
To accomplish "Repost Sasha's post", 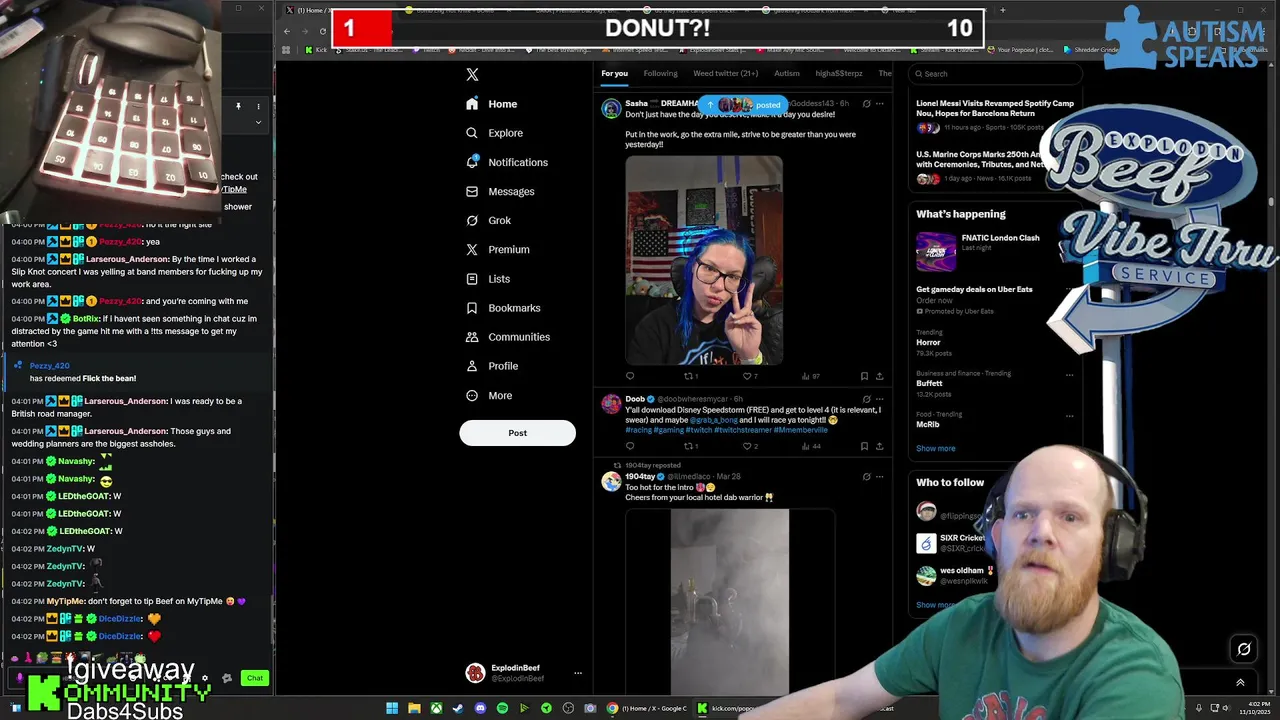I will tap(690, 376).
